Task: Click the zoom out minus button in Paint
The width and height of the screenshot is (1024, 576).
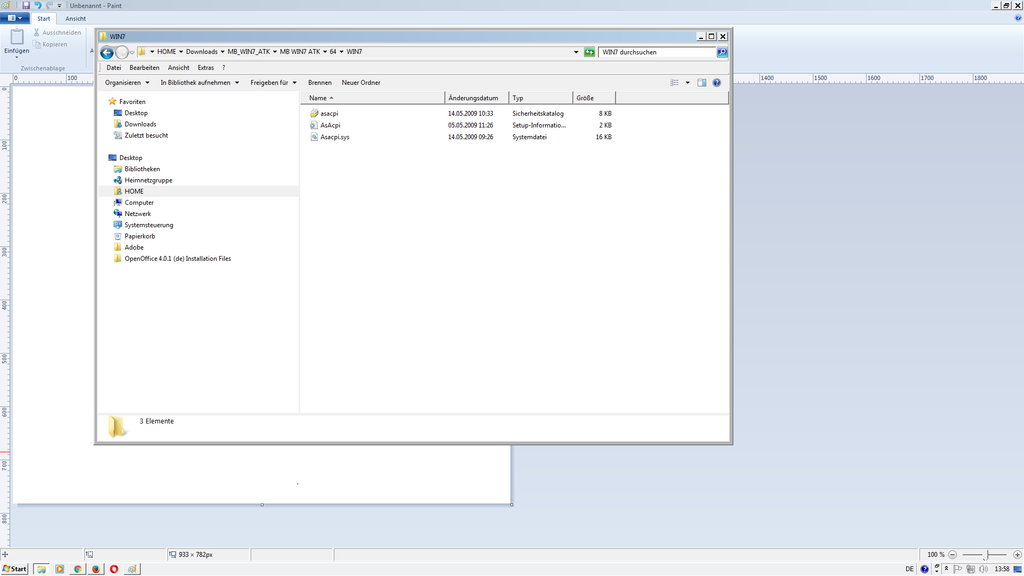Action: [x=952, y=554]
